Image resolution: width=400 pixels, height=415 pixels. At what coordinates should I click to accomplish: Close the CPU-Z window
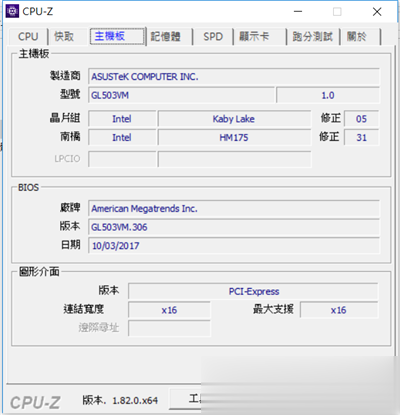click(377, 12)
